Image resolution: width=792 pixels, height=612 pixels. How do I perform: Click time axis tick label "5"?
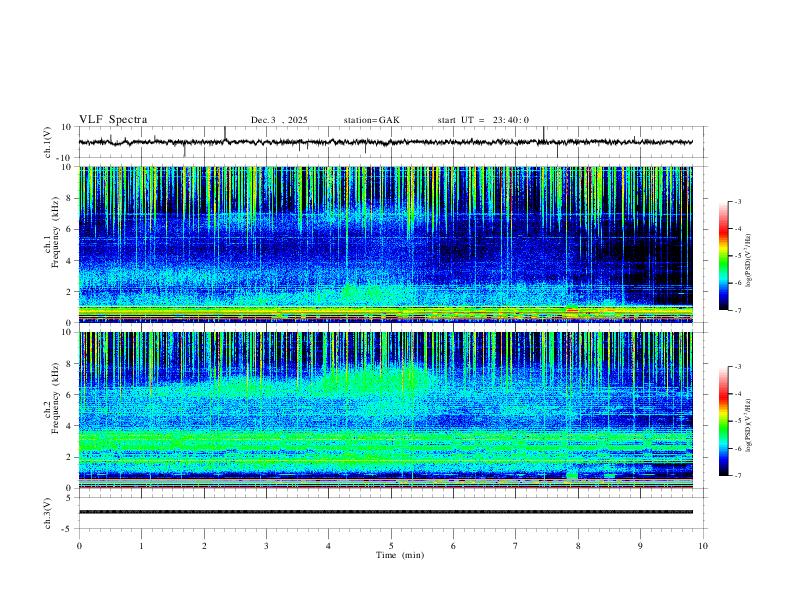coord(391,546)
